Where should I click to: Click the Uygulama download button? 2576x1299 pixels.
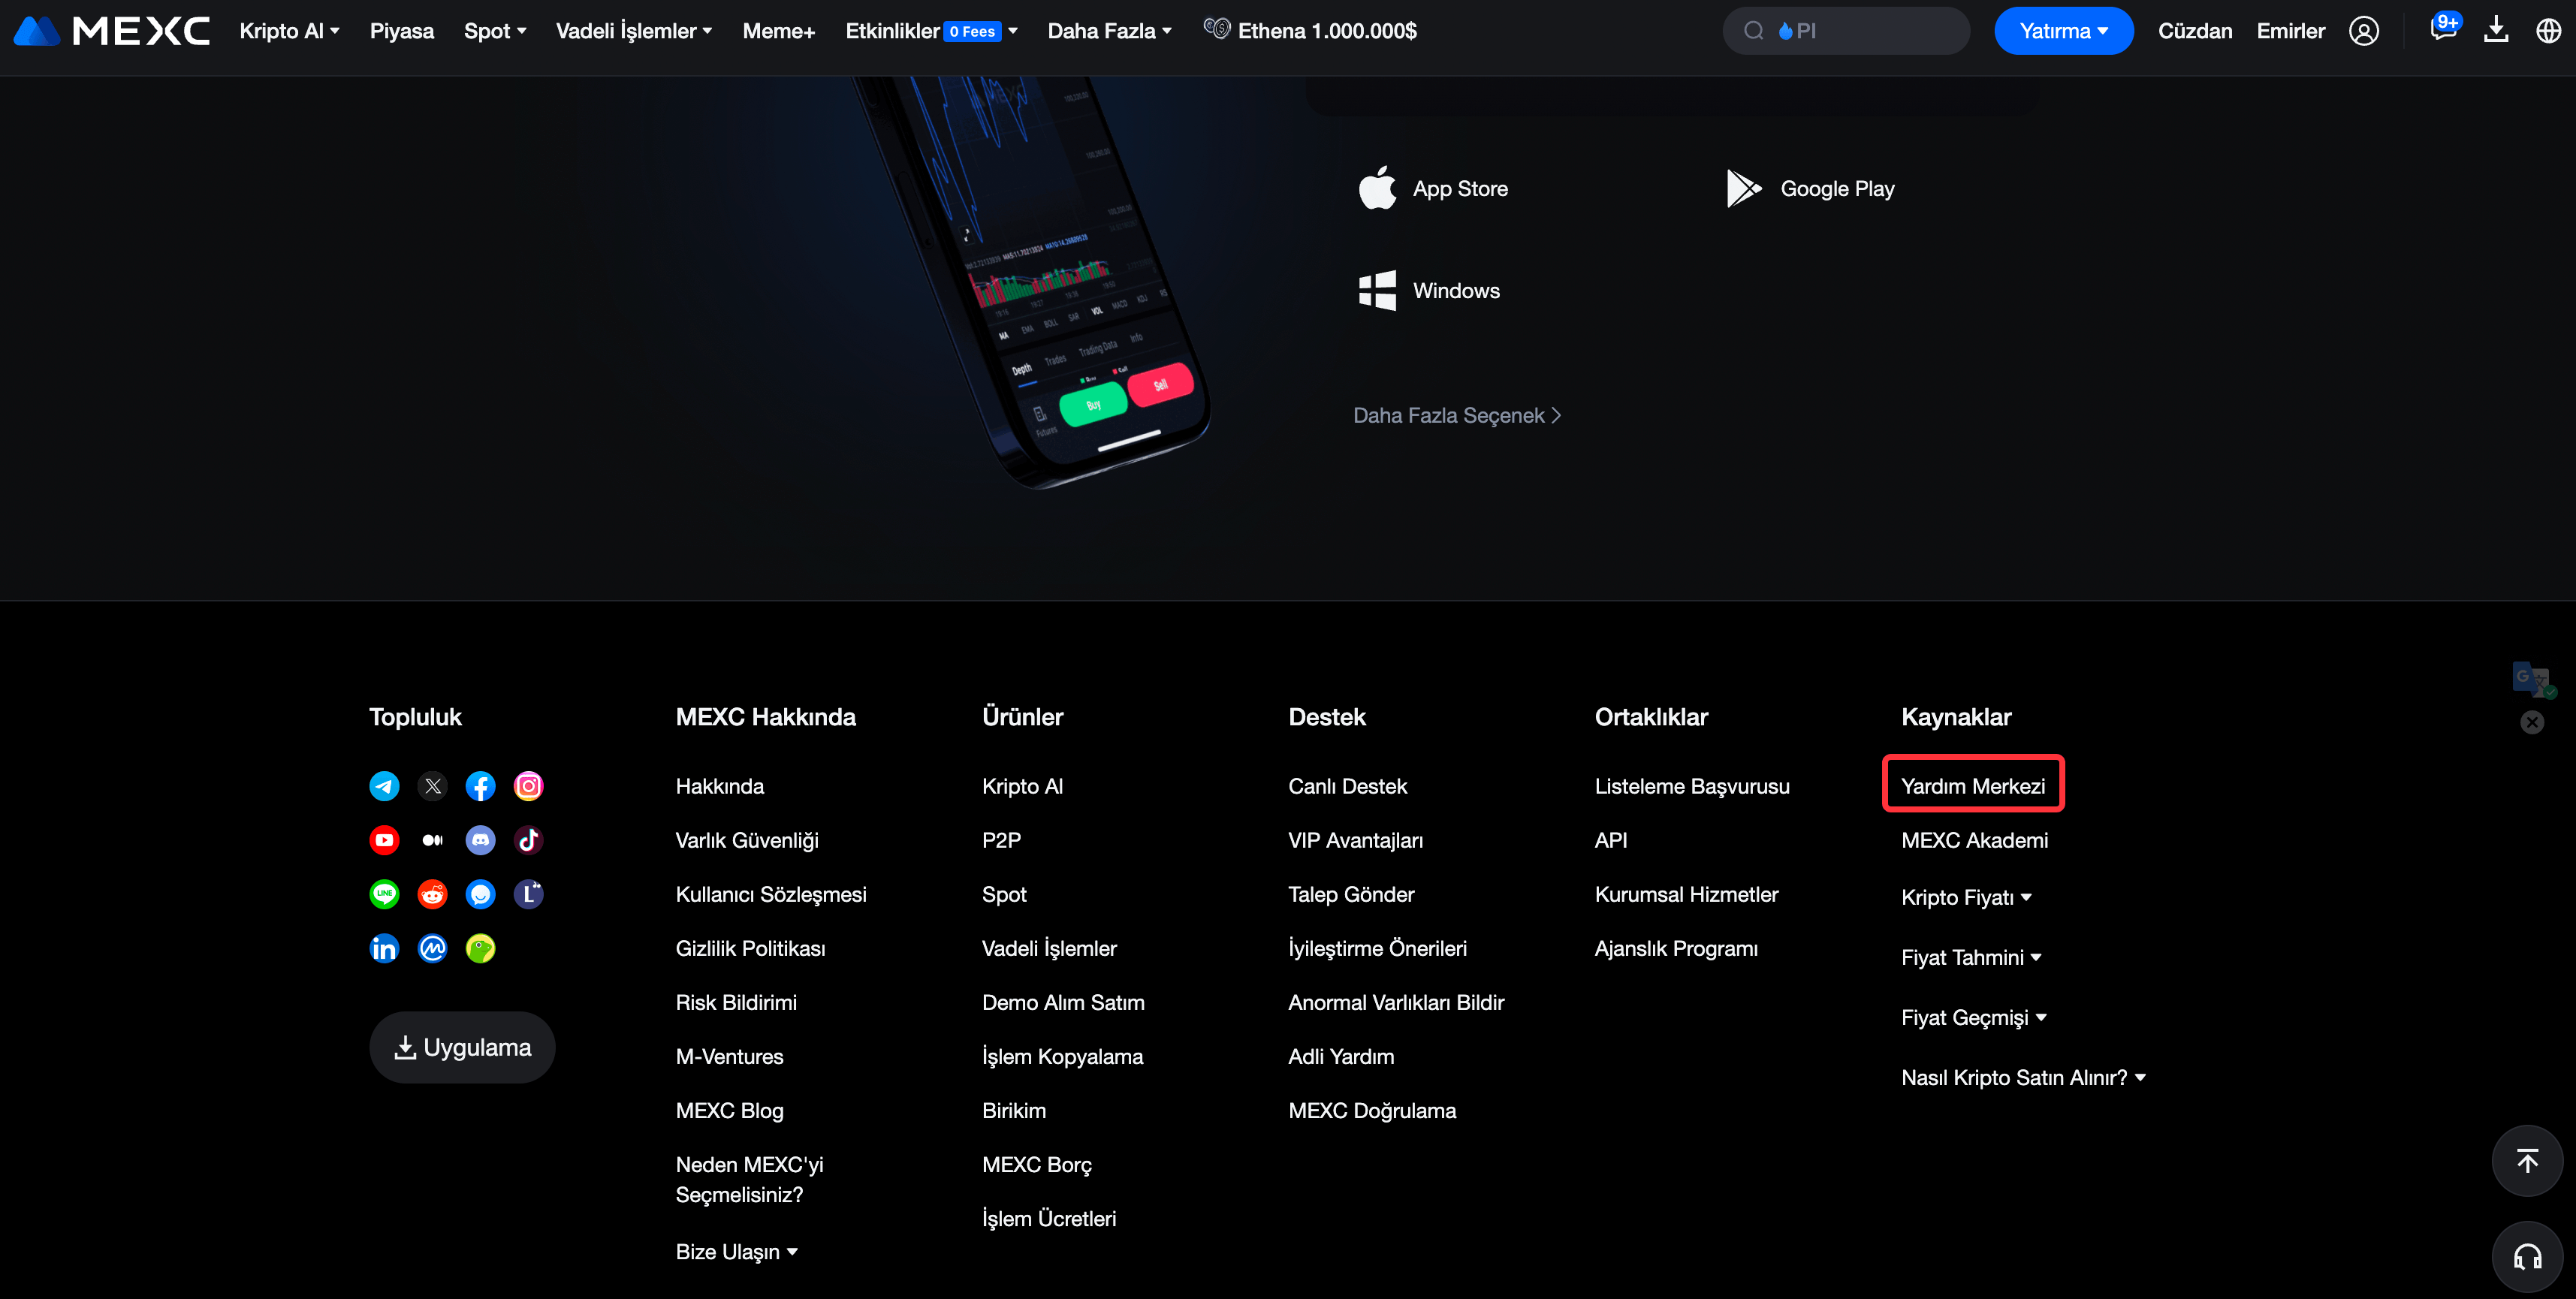coord(462,1047)
